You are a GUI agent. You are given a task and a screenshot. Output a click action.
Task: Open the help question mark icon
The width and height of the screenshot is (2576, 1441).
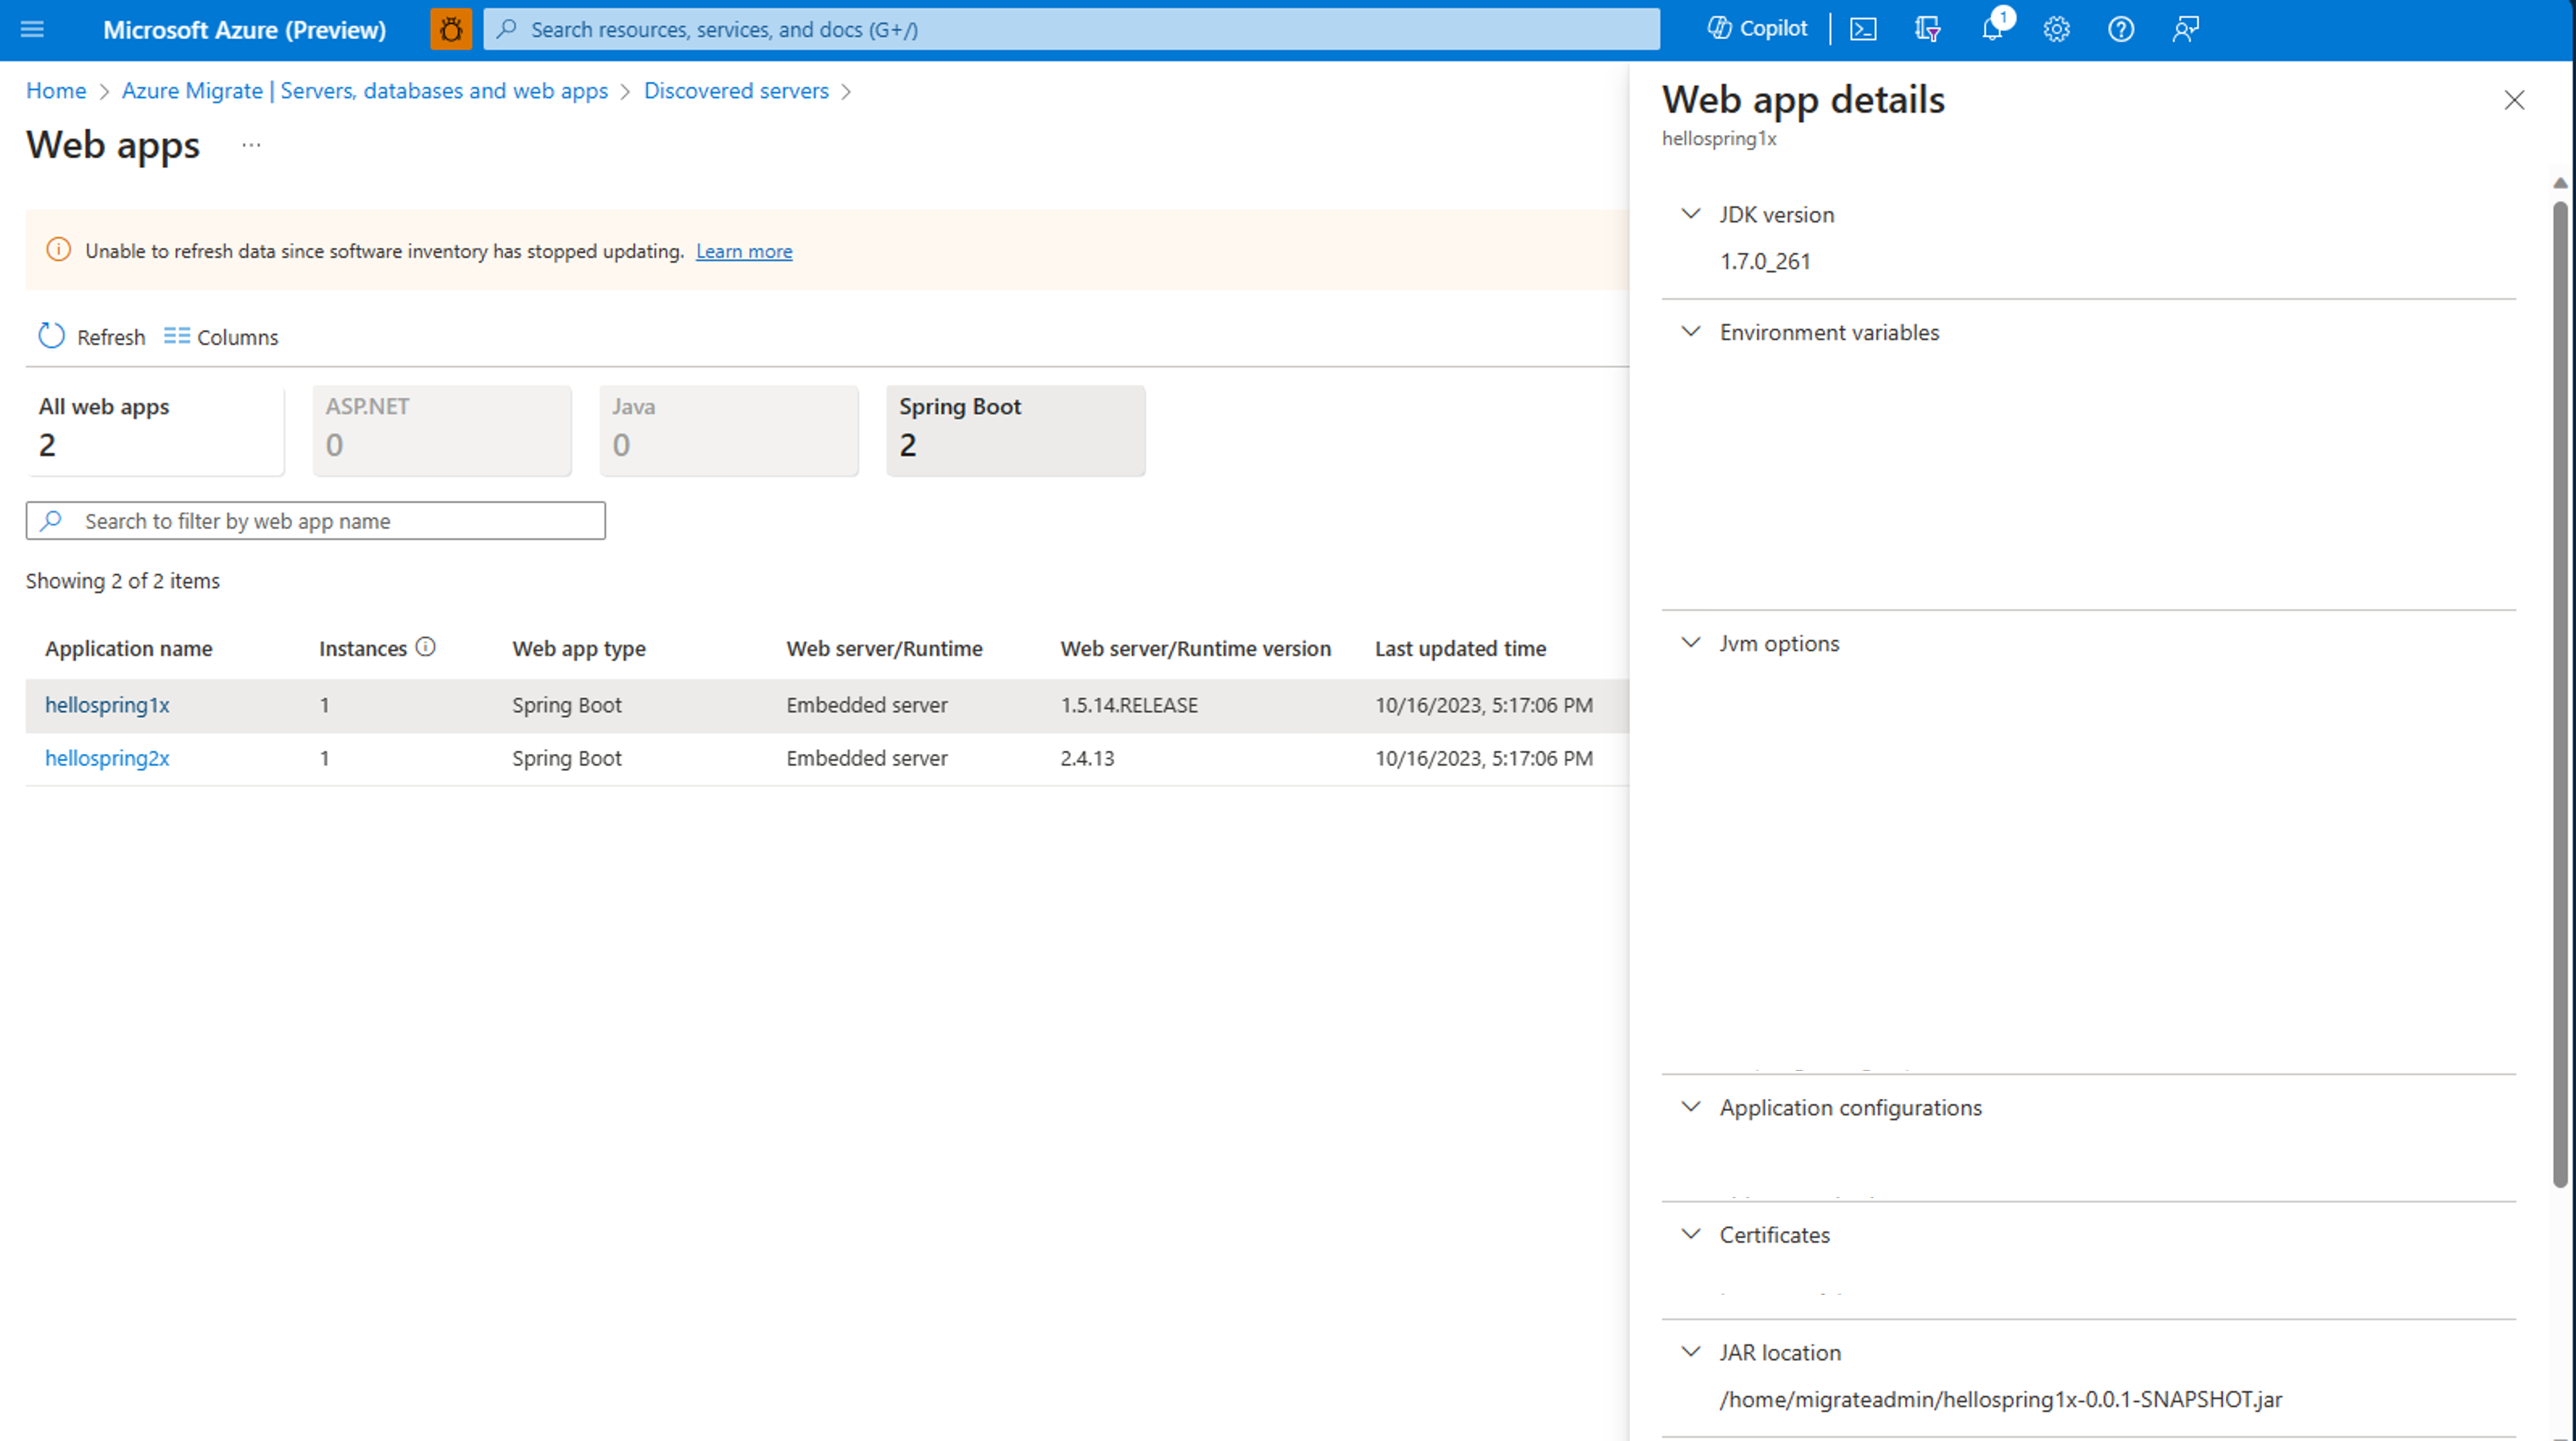click(2121, 29)
